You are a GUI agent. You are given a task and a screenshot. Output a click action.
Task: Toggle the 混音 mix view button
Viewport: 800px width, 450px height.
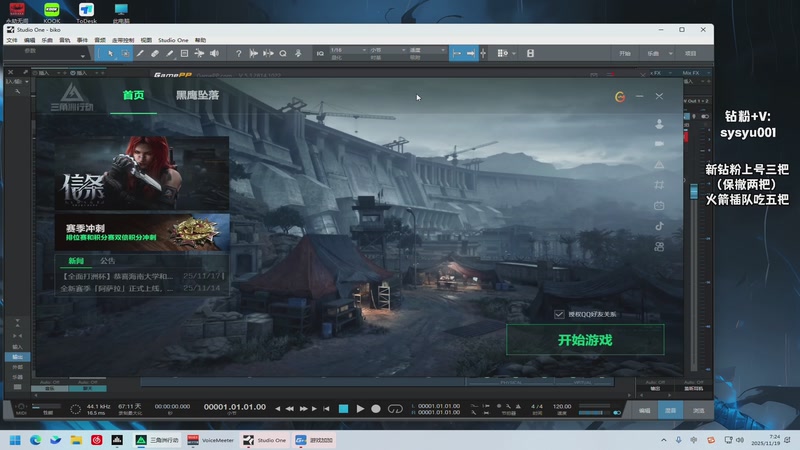[670, 410]
